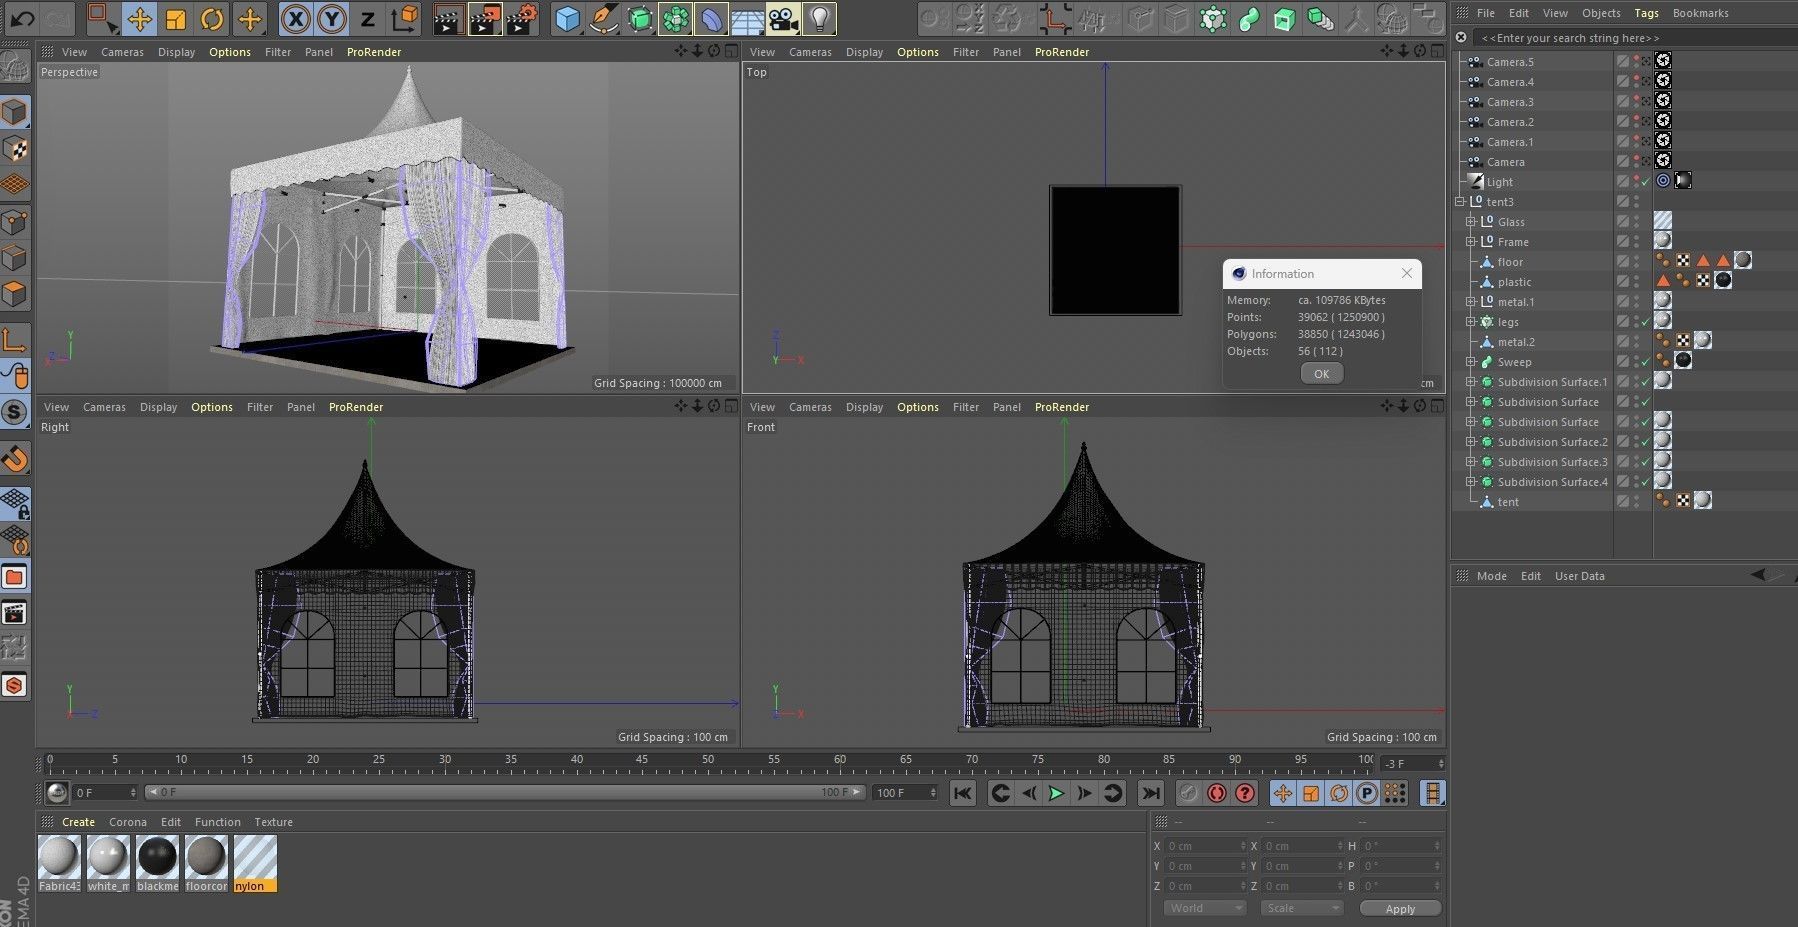Screen dimensions: 1798x927
Task: Toggle Z axis lock
Action: pos(367,19)
